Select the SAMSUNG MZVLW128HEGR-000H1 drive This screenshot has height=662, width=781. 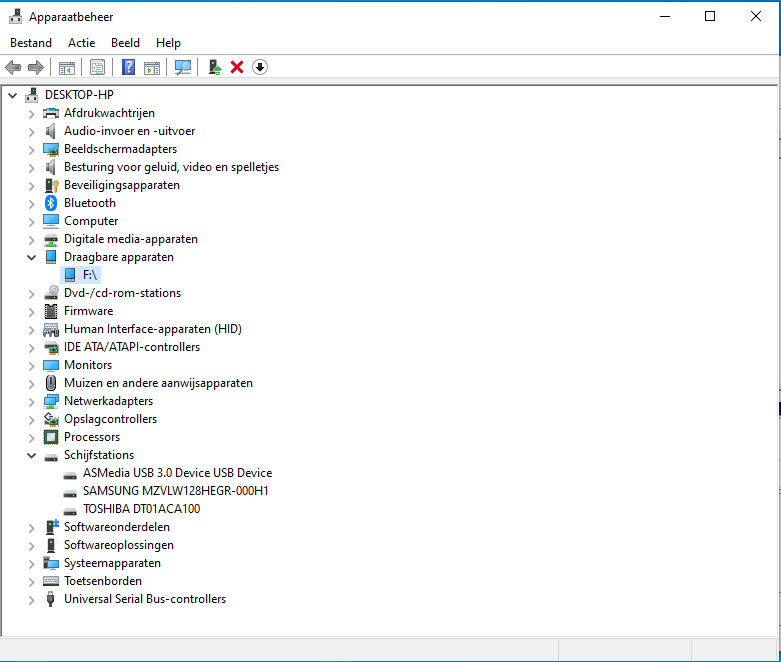pyautogui.click(x=175, y=491)
